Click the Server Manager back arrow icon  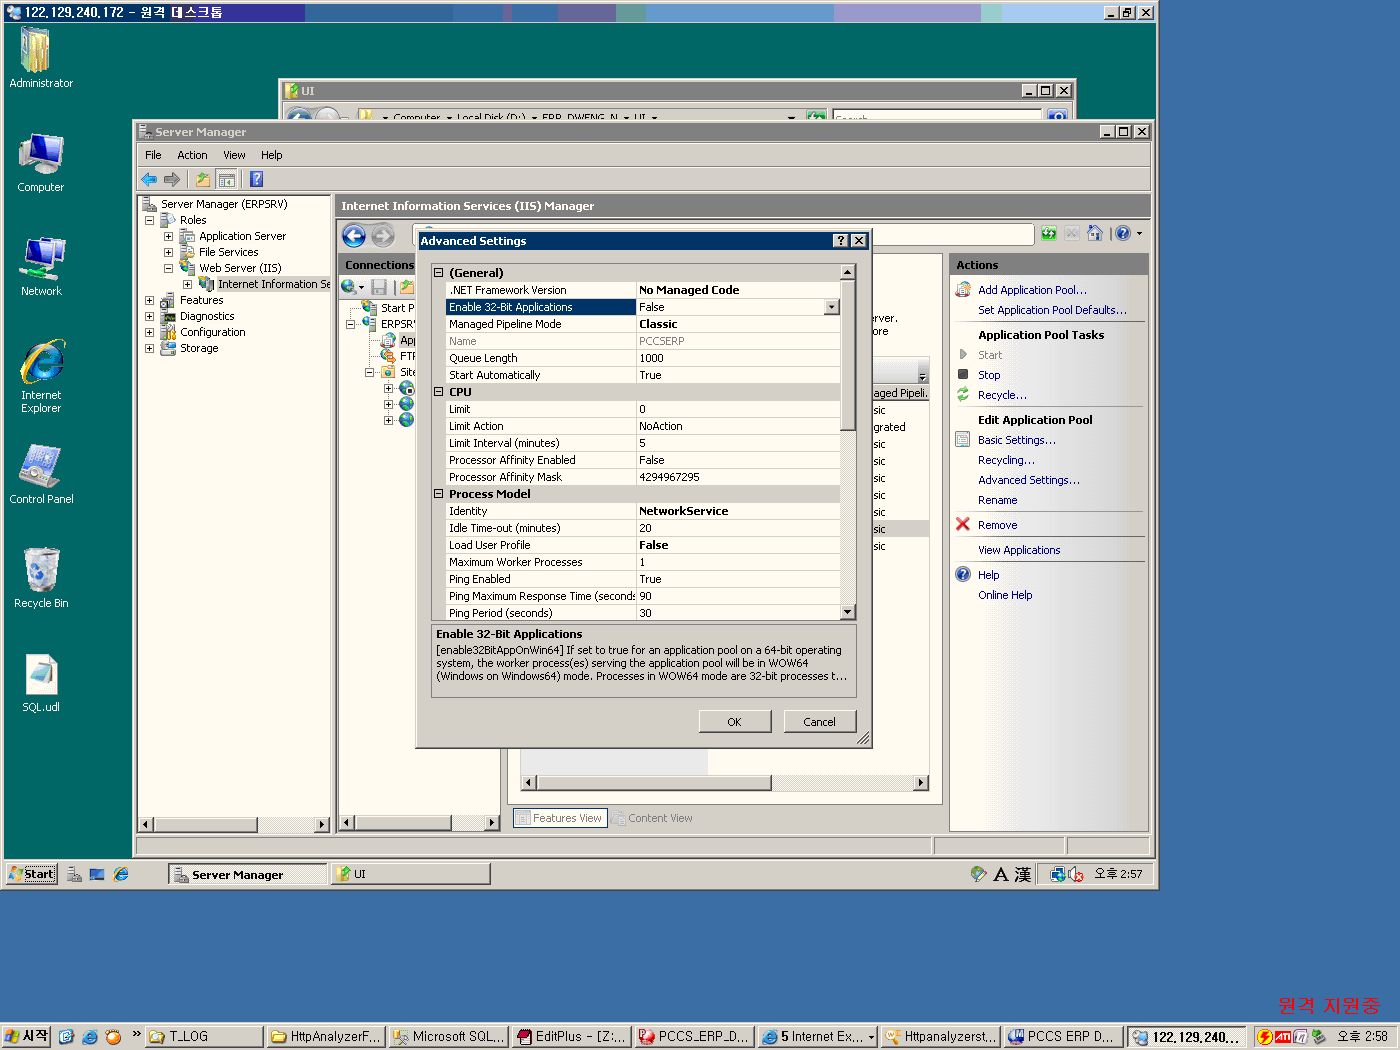(x=149, y=179)
